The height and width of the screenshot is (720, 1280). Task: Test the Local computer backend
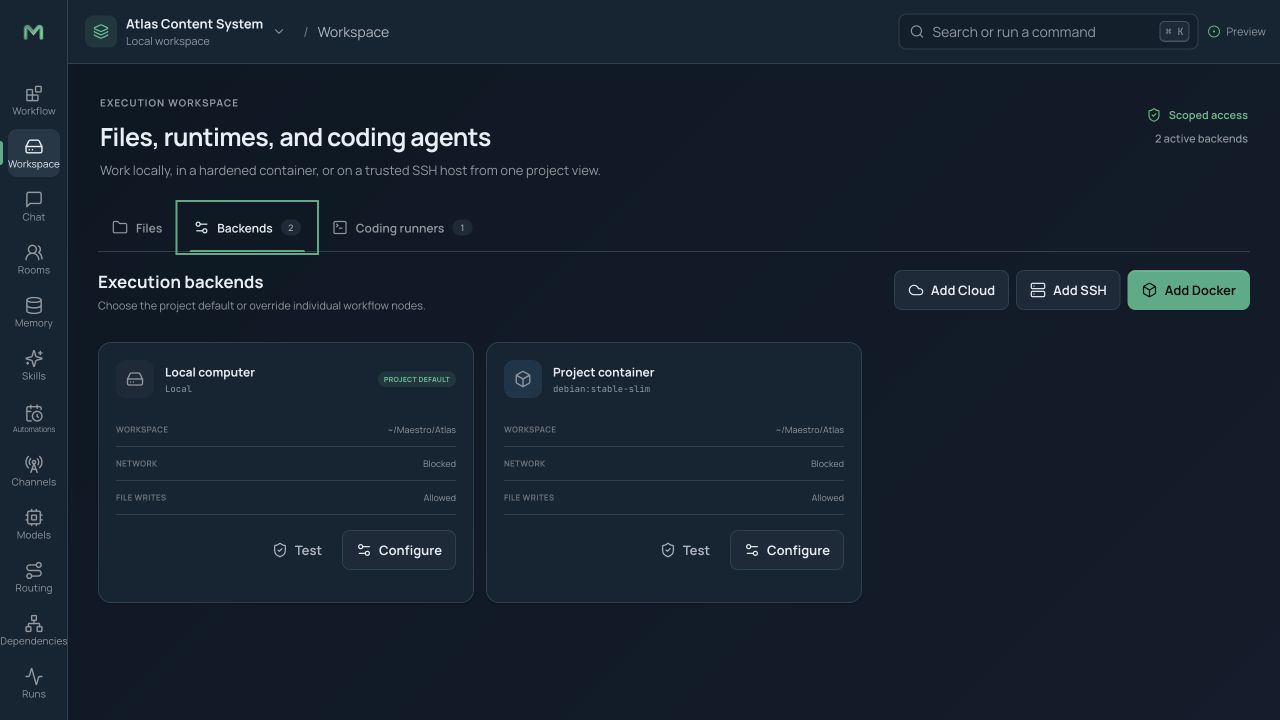pos(297,550)
